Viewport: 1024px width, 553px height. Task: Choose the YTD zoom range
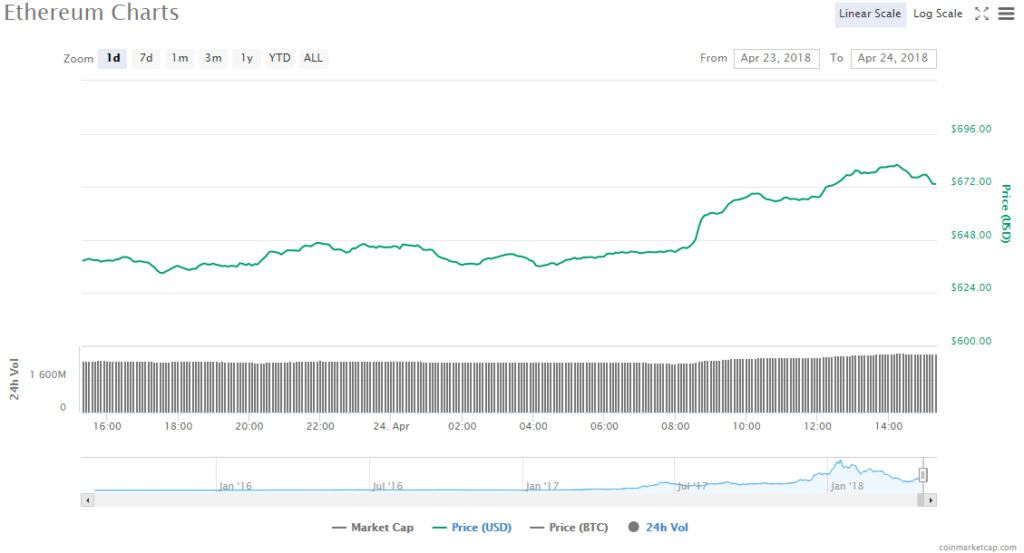(280, 58)
